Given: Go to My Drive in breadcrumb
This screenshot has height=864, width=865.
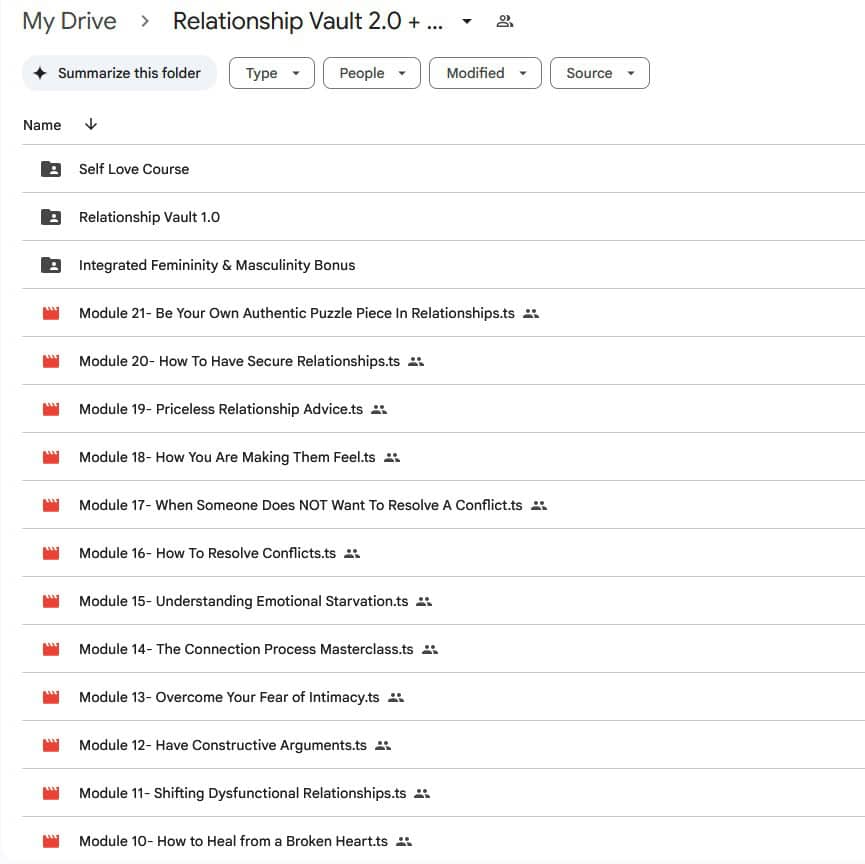Looking at the screenshot, I should [69, 21].
